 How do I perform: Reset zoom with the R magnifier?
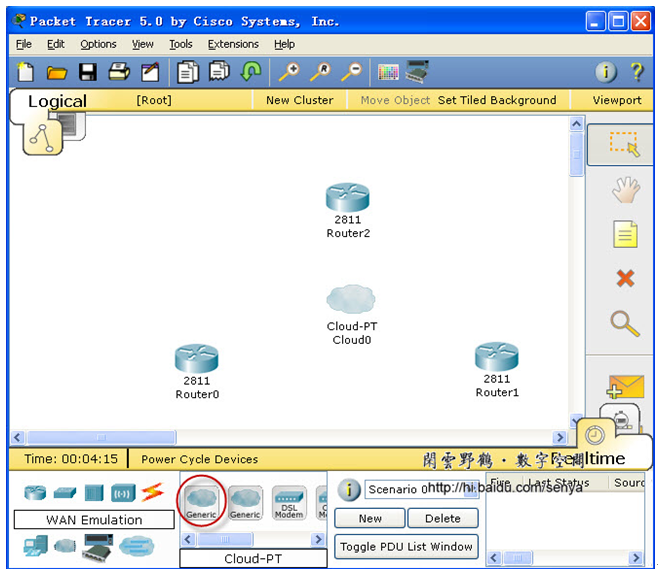(x=321, y=71)
